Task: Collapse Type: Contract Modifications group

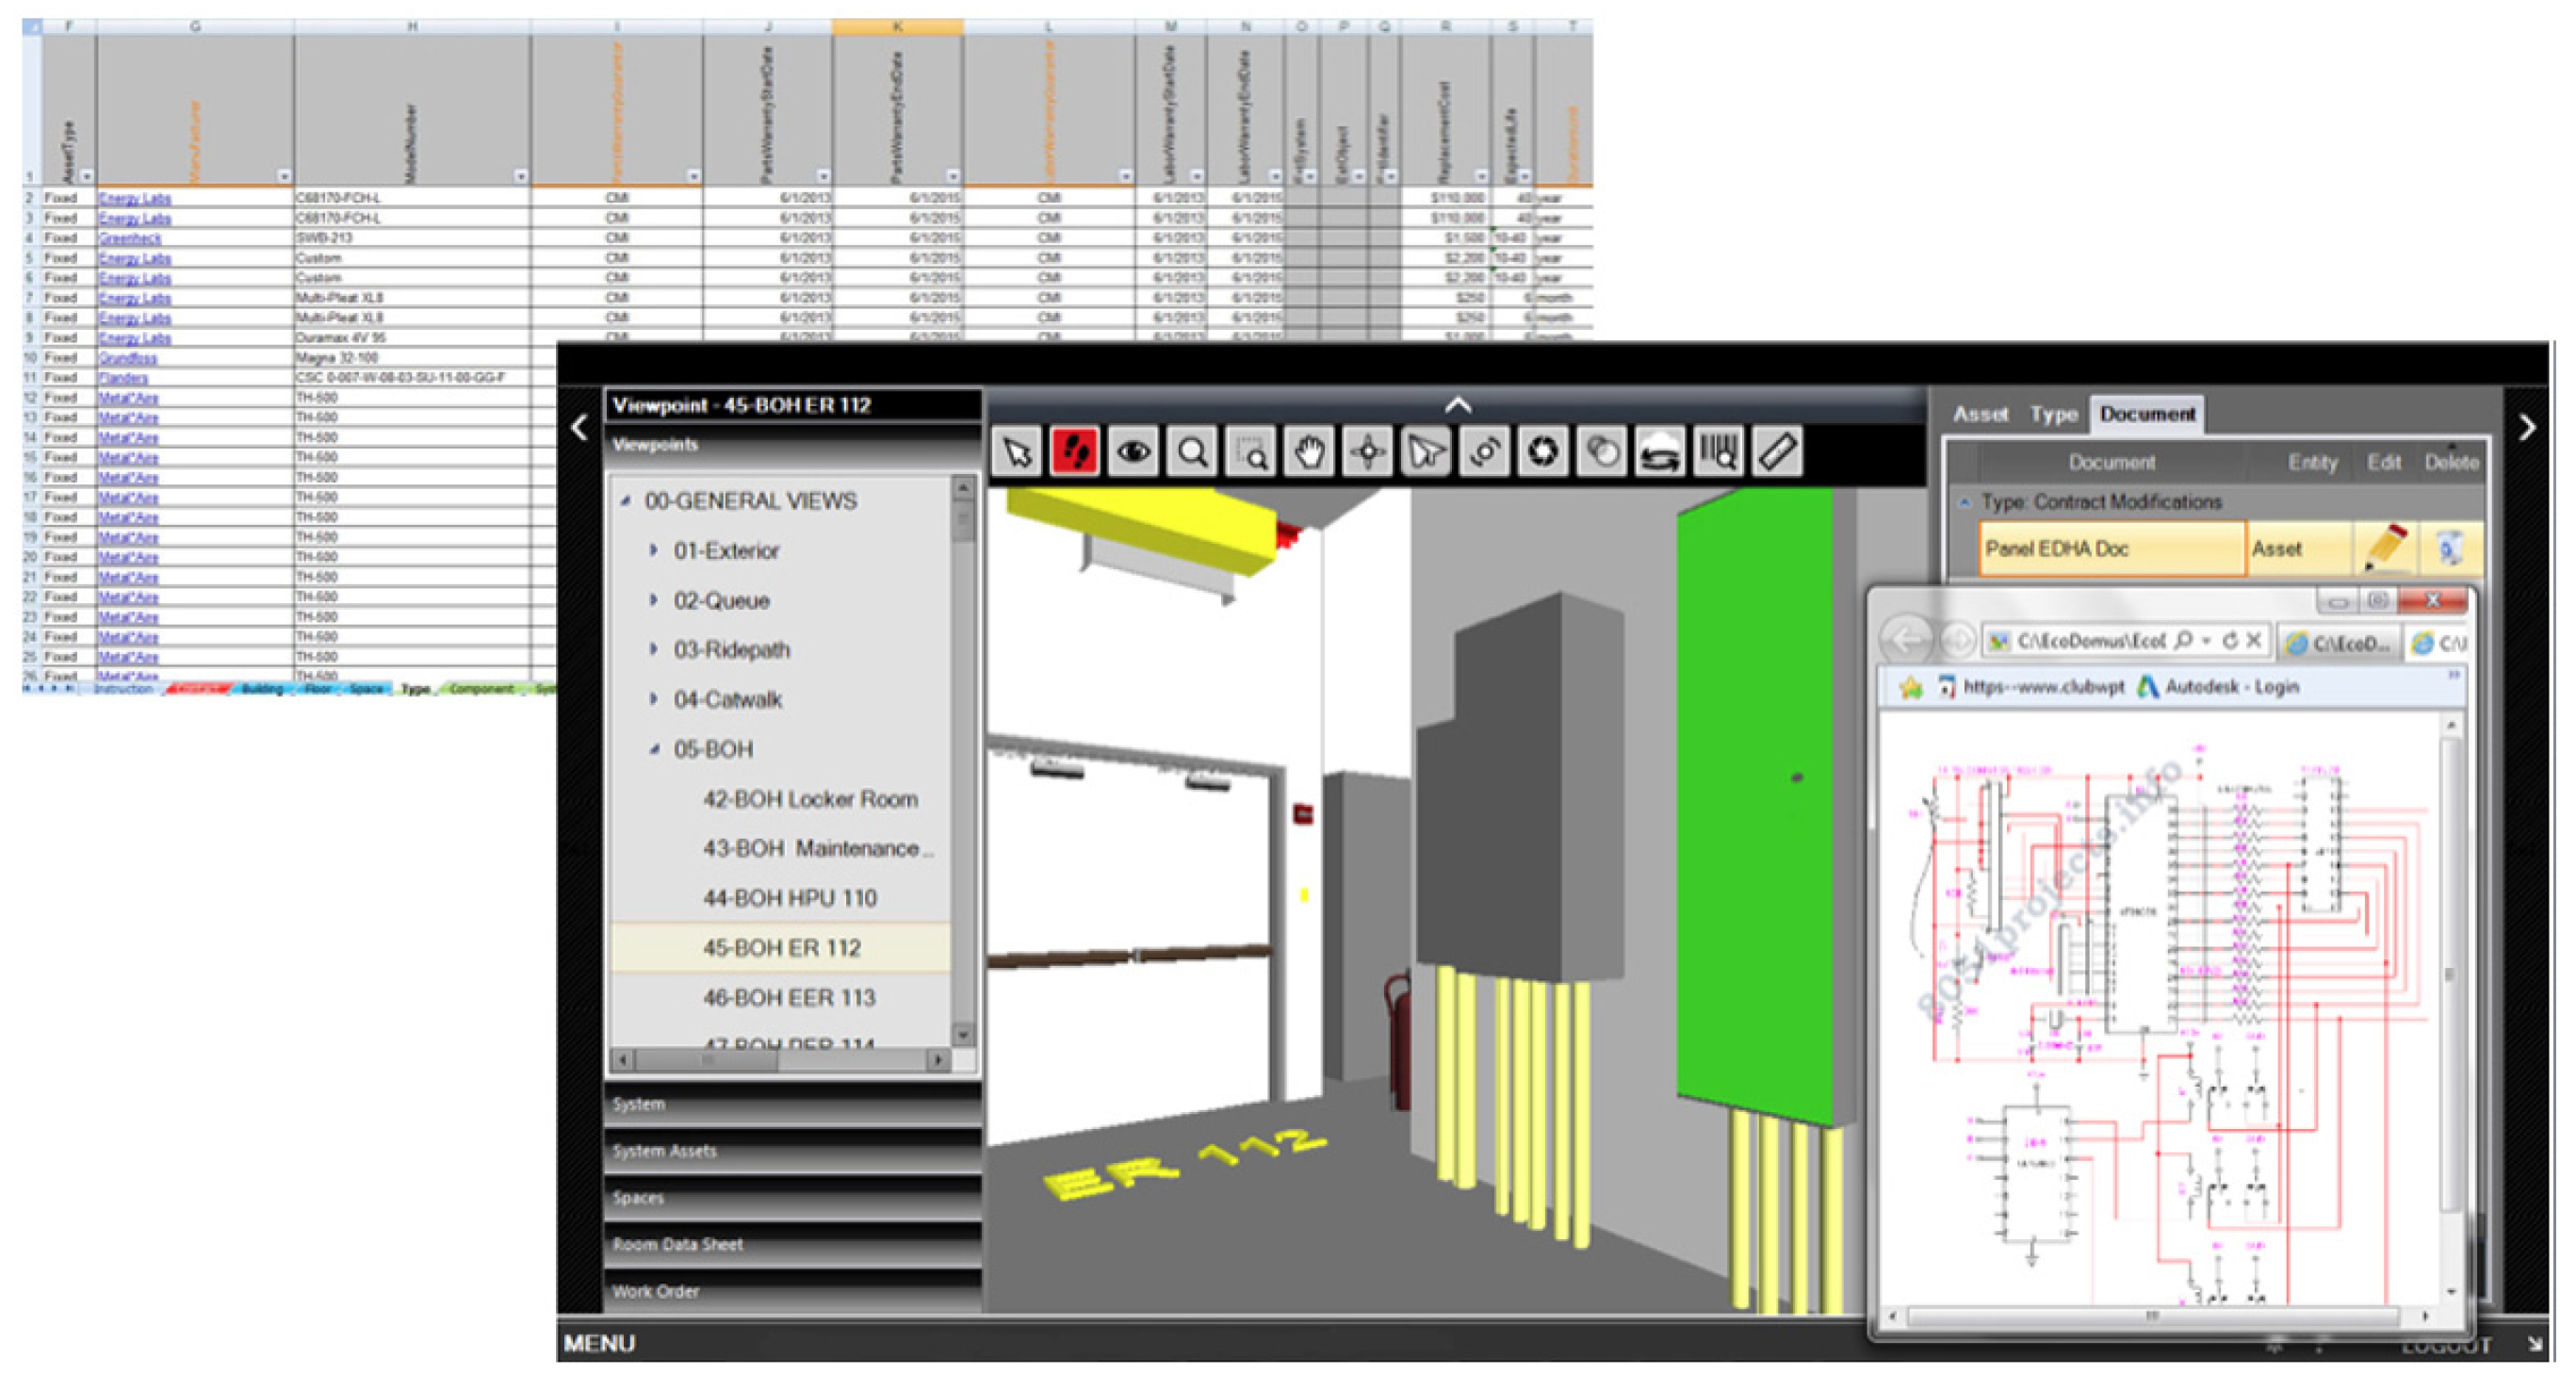Action: pos(1964,502)
